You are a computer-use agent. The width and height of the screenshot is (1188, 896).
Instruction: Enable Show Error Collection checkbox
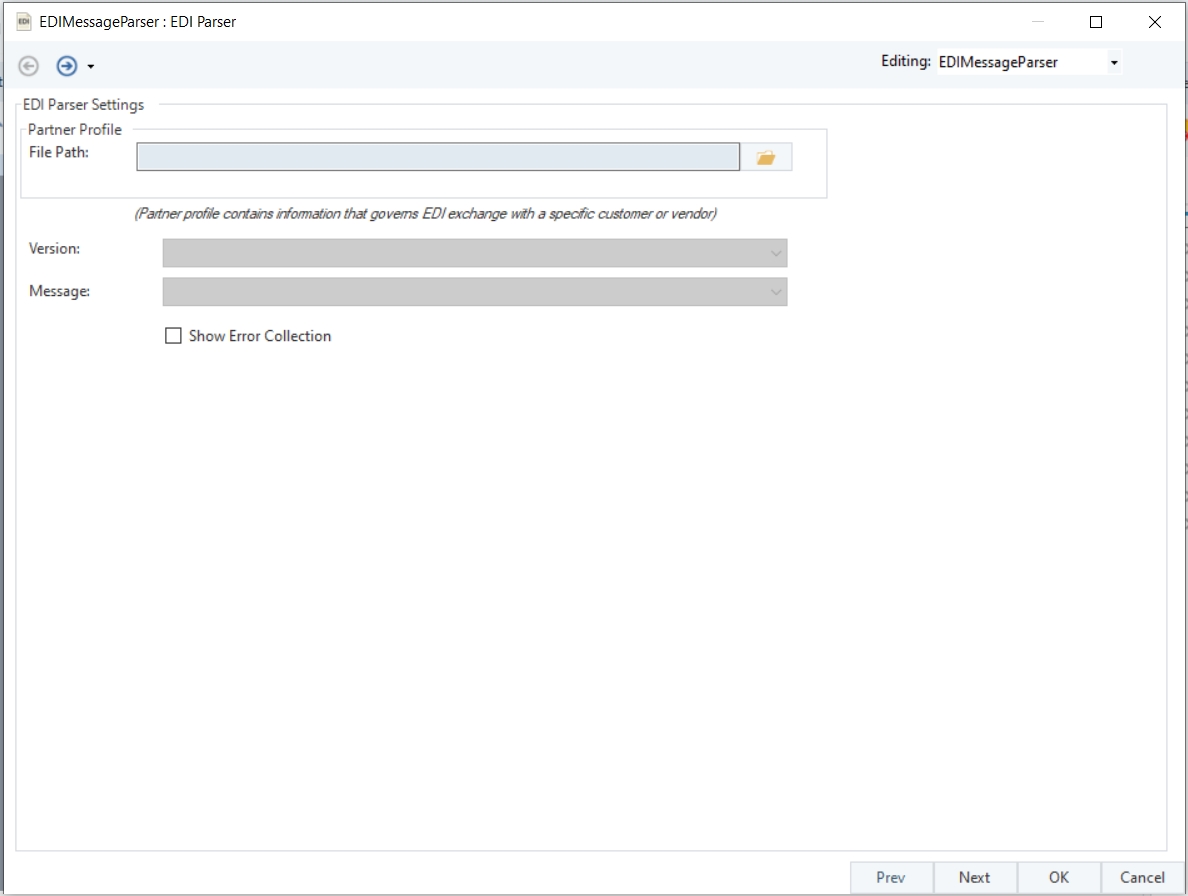(x=174, y=336)
